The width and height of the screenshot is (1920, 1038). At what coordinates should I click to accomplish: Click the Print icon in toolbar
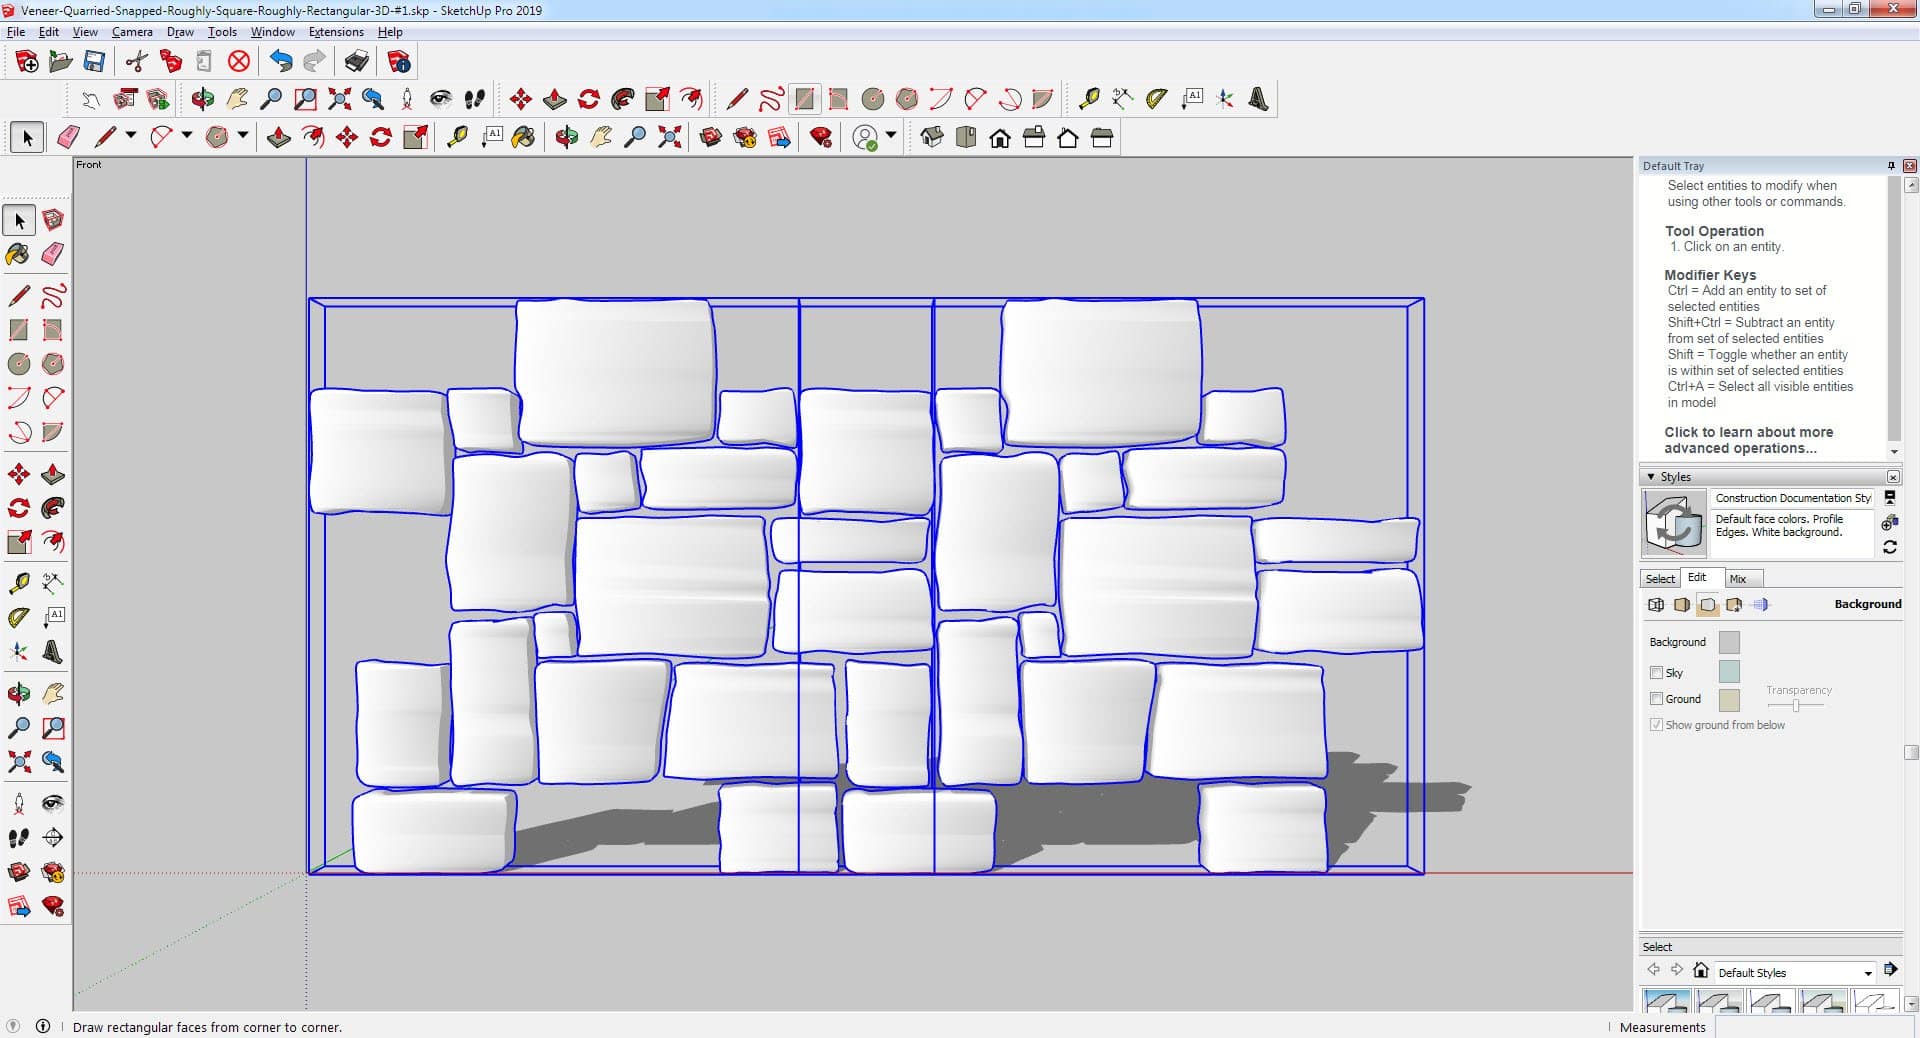(x=356, y=62)
